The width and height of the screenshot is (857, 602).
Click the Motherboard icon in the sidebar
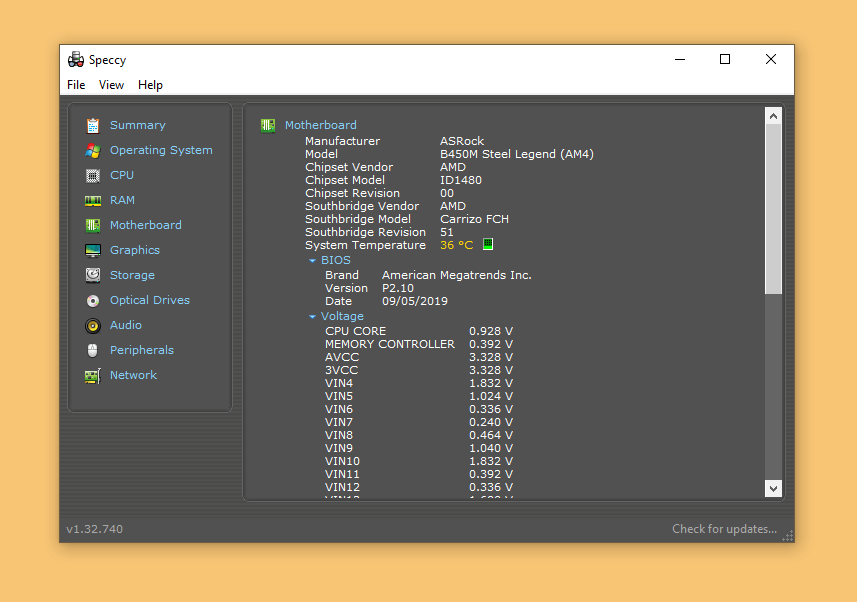pos(93,225)
